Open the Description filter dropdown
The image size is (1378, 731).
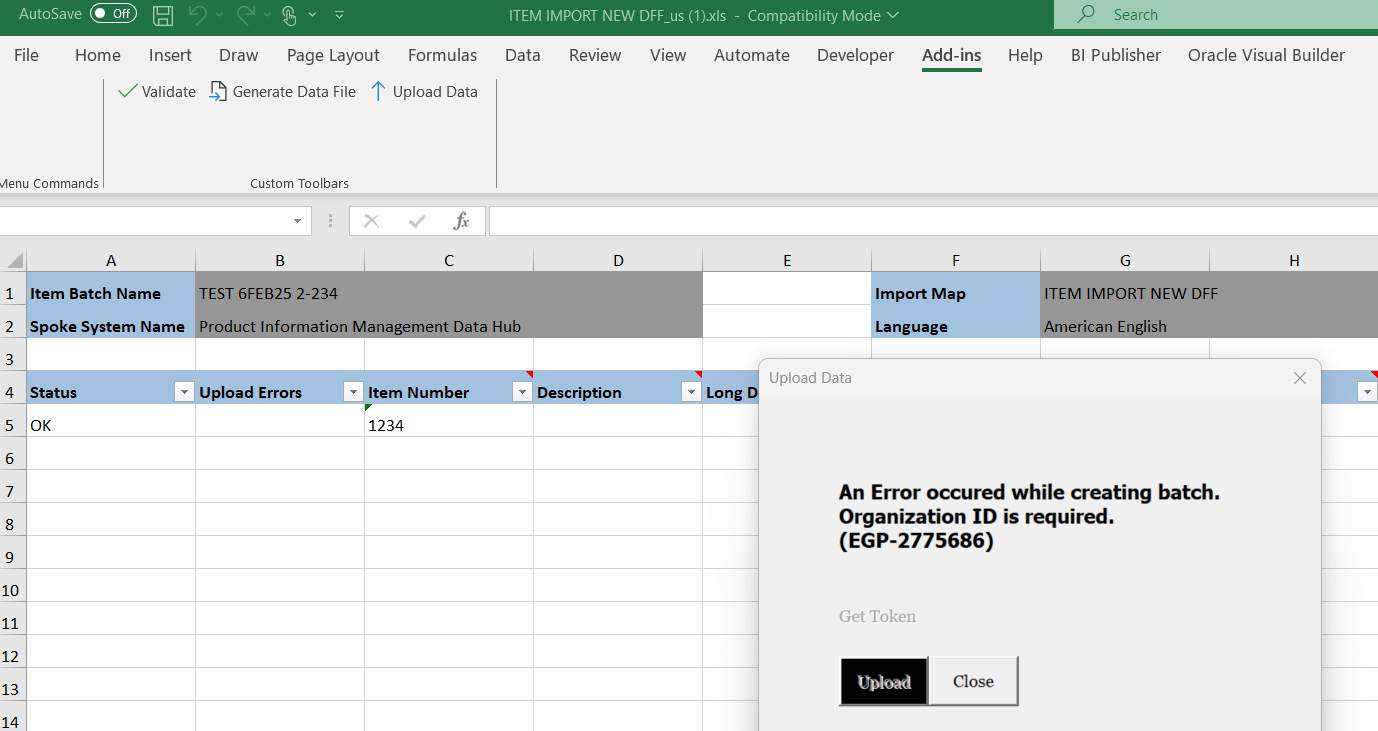[691, 392]
